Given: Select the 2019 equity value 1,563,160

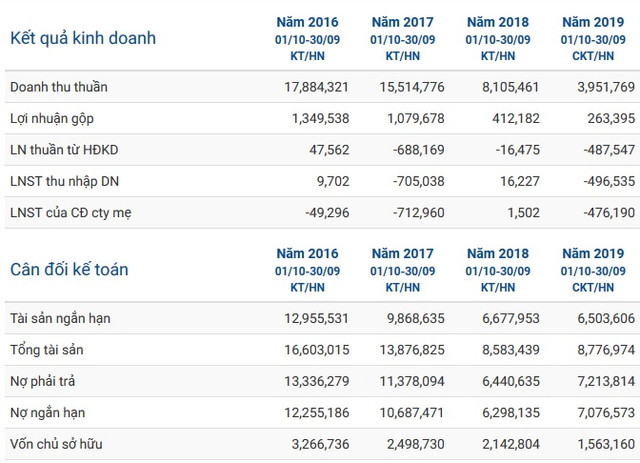Looking at the screenshot, I should coord(602,444).
